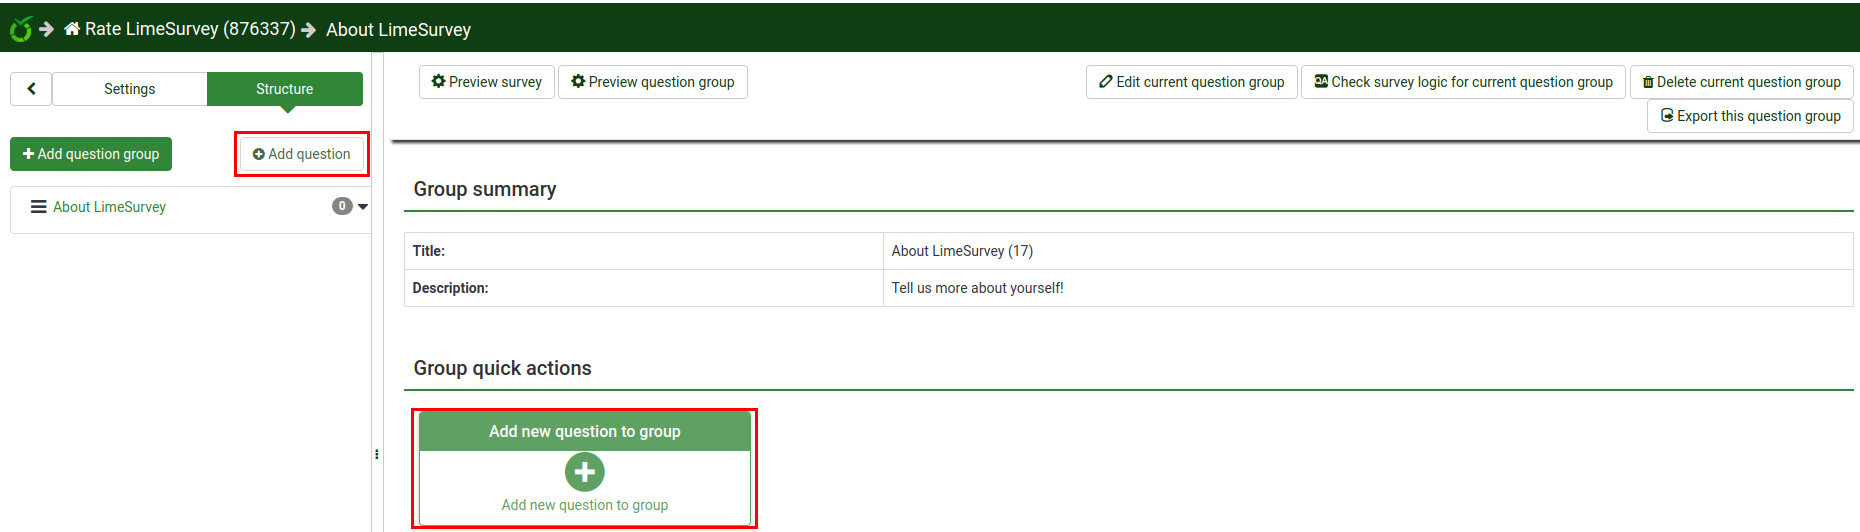
Task: Expand the About LimeSurvey group caret
Action: click(x=363, y=207)
